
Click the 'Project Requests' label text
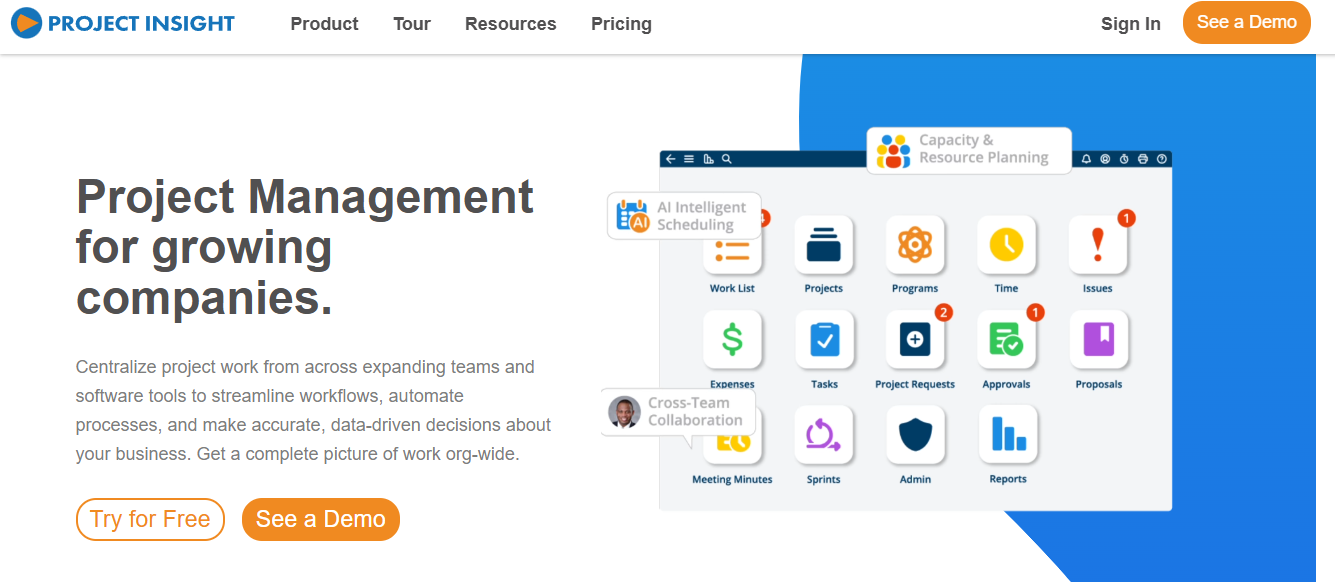coord(915,384)
